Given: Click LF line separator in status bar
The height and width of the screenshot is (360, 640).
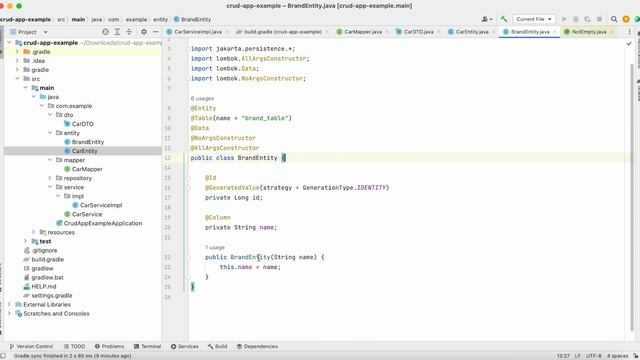Looking at the screenshot, I should coord(578,356).
